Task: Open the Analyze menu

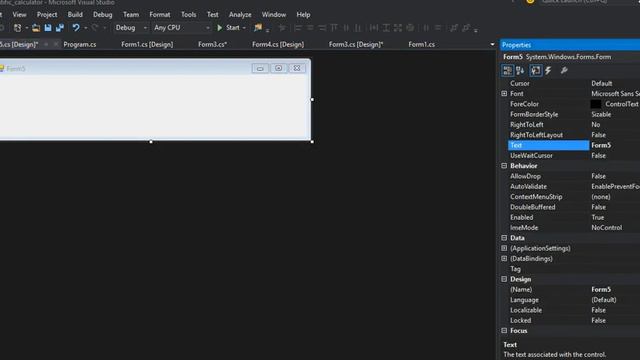Action: [240, 15]
